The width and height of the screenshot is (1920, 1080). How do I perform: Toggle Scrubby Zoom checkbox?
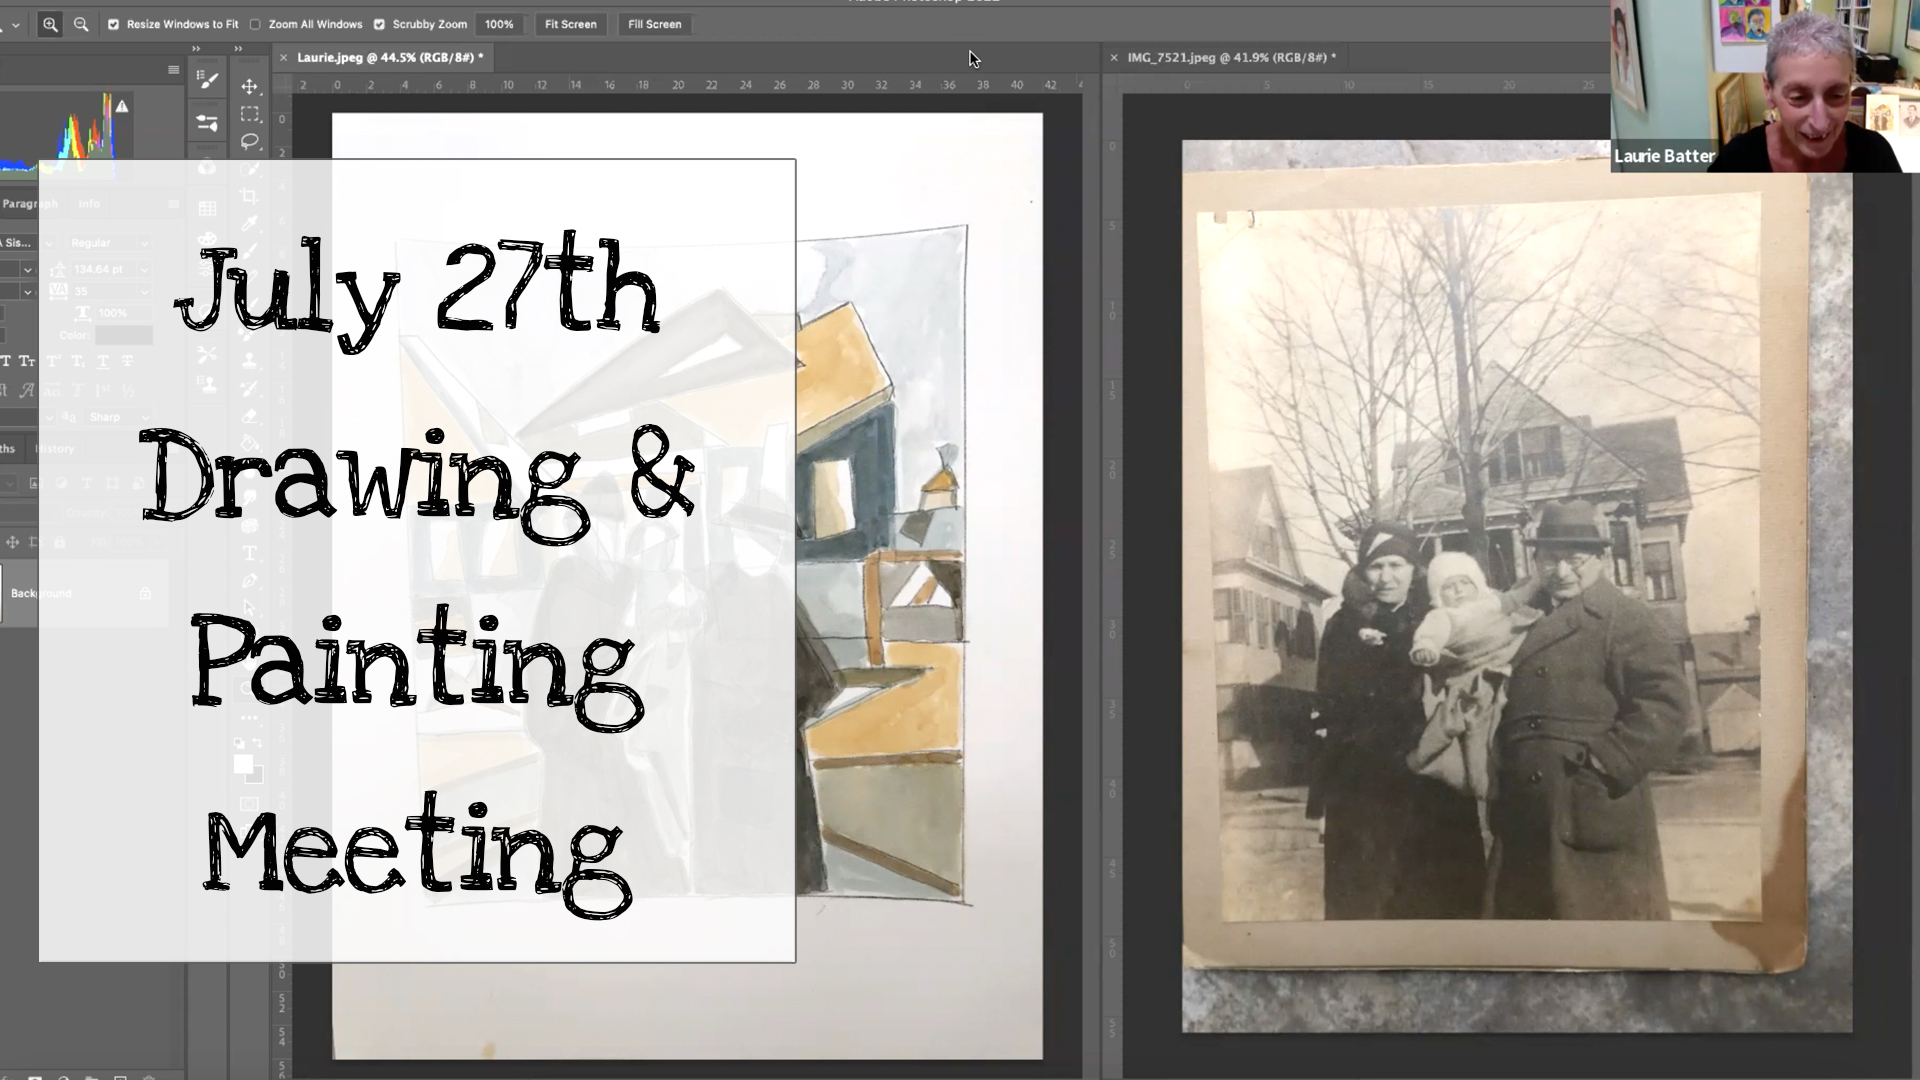379,24
